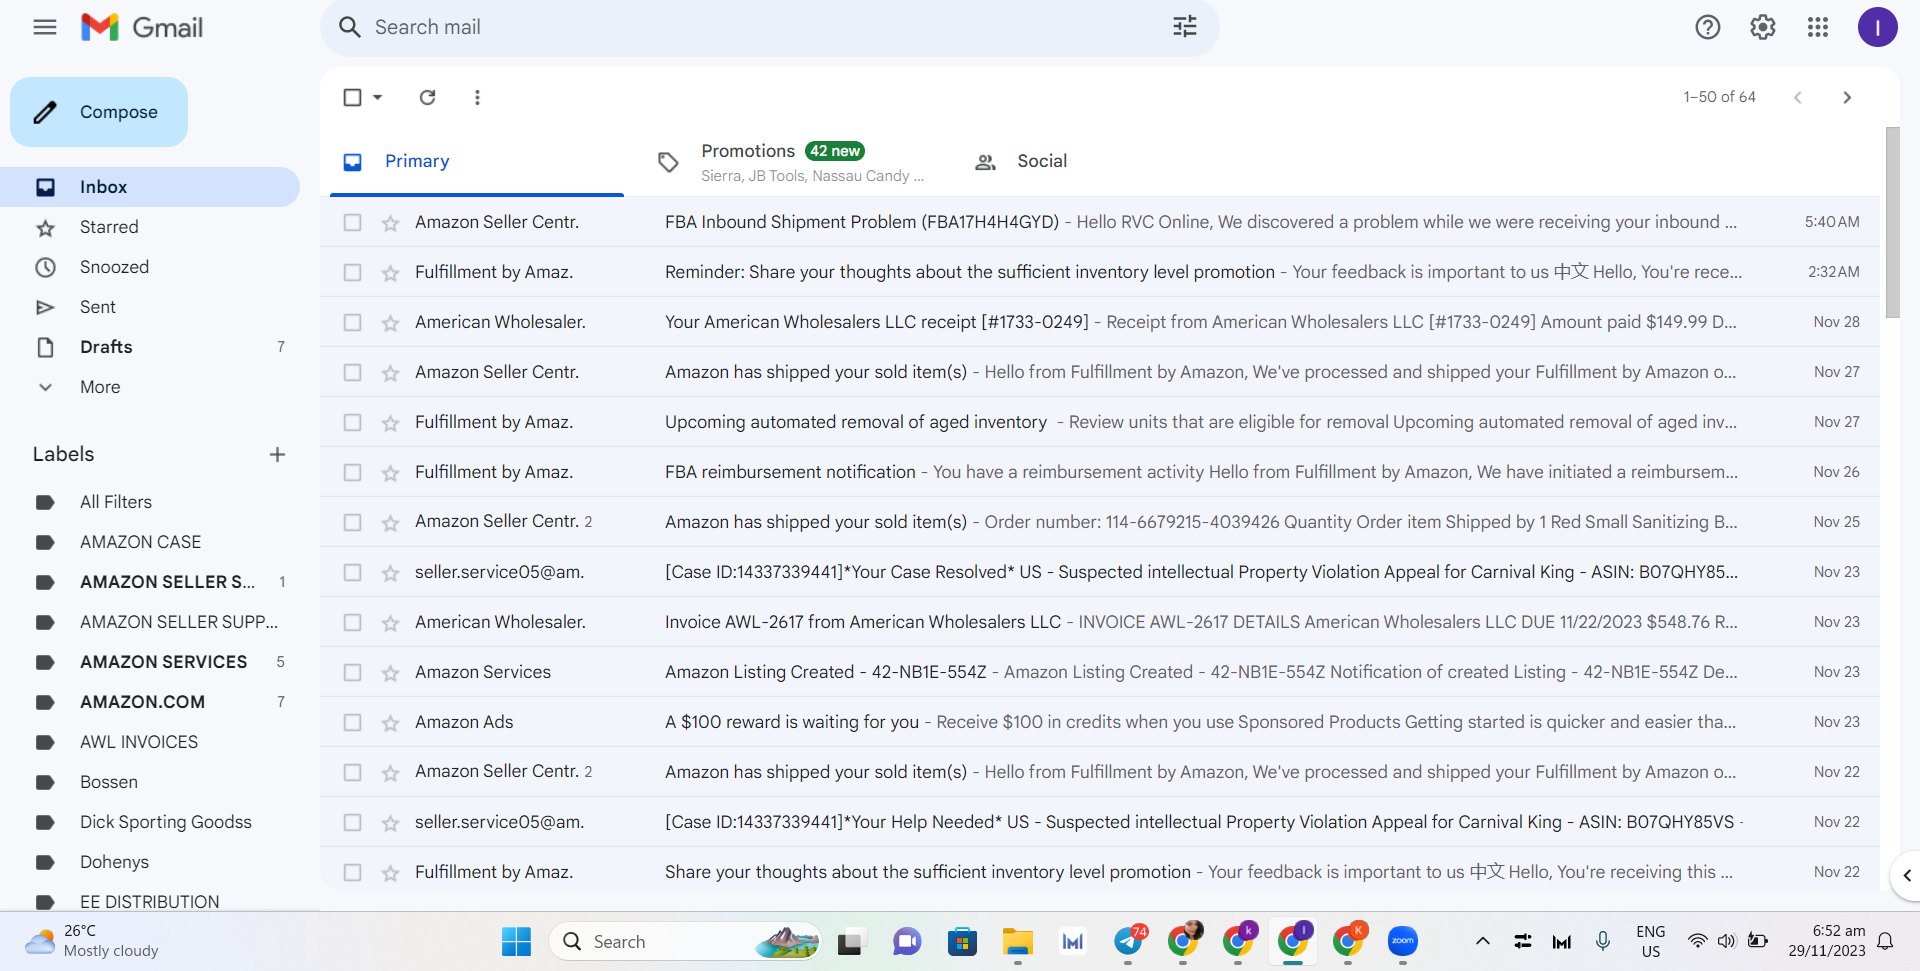Select the Amazon Listing Created email checkbox
The image size is (1920, 971).
(352, 672)
